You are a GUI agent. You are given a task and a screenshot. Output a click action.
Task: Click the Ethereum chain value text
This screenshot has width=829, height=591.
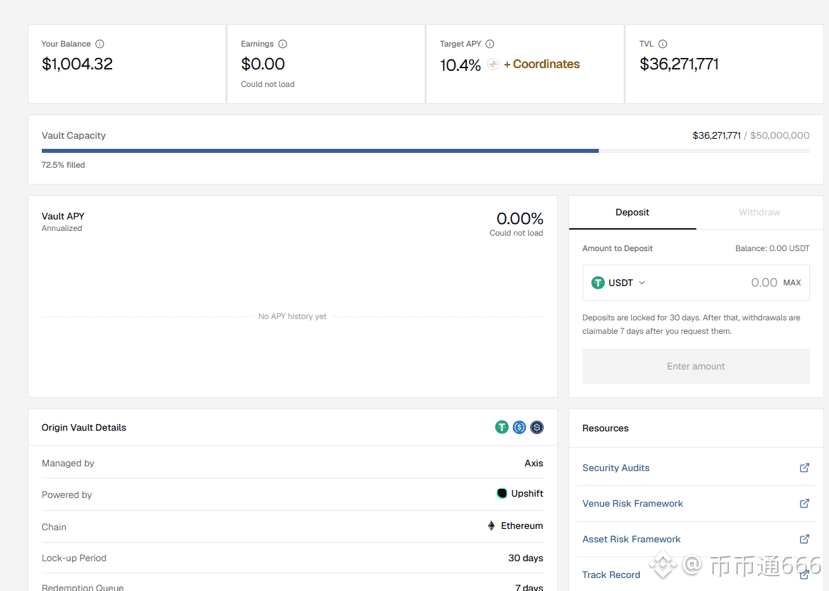tap(522, 525)
